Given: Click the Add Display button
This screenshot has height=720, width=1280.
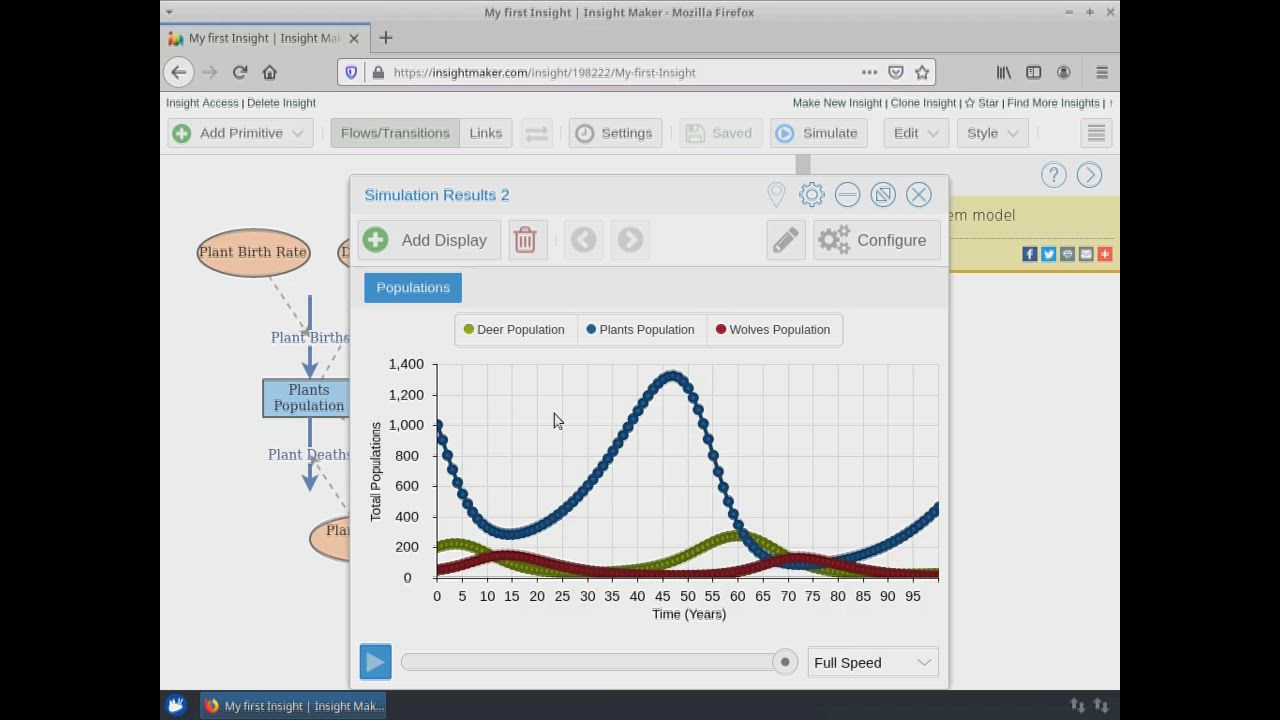Looking at the screenshot, I should [429, 240].
